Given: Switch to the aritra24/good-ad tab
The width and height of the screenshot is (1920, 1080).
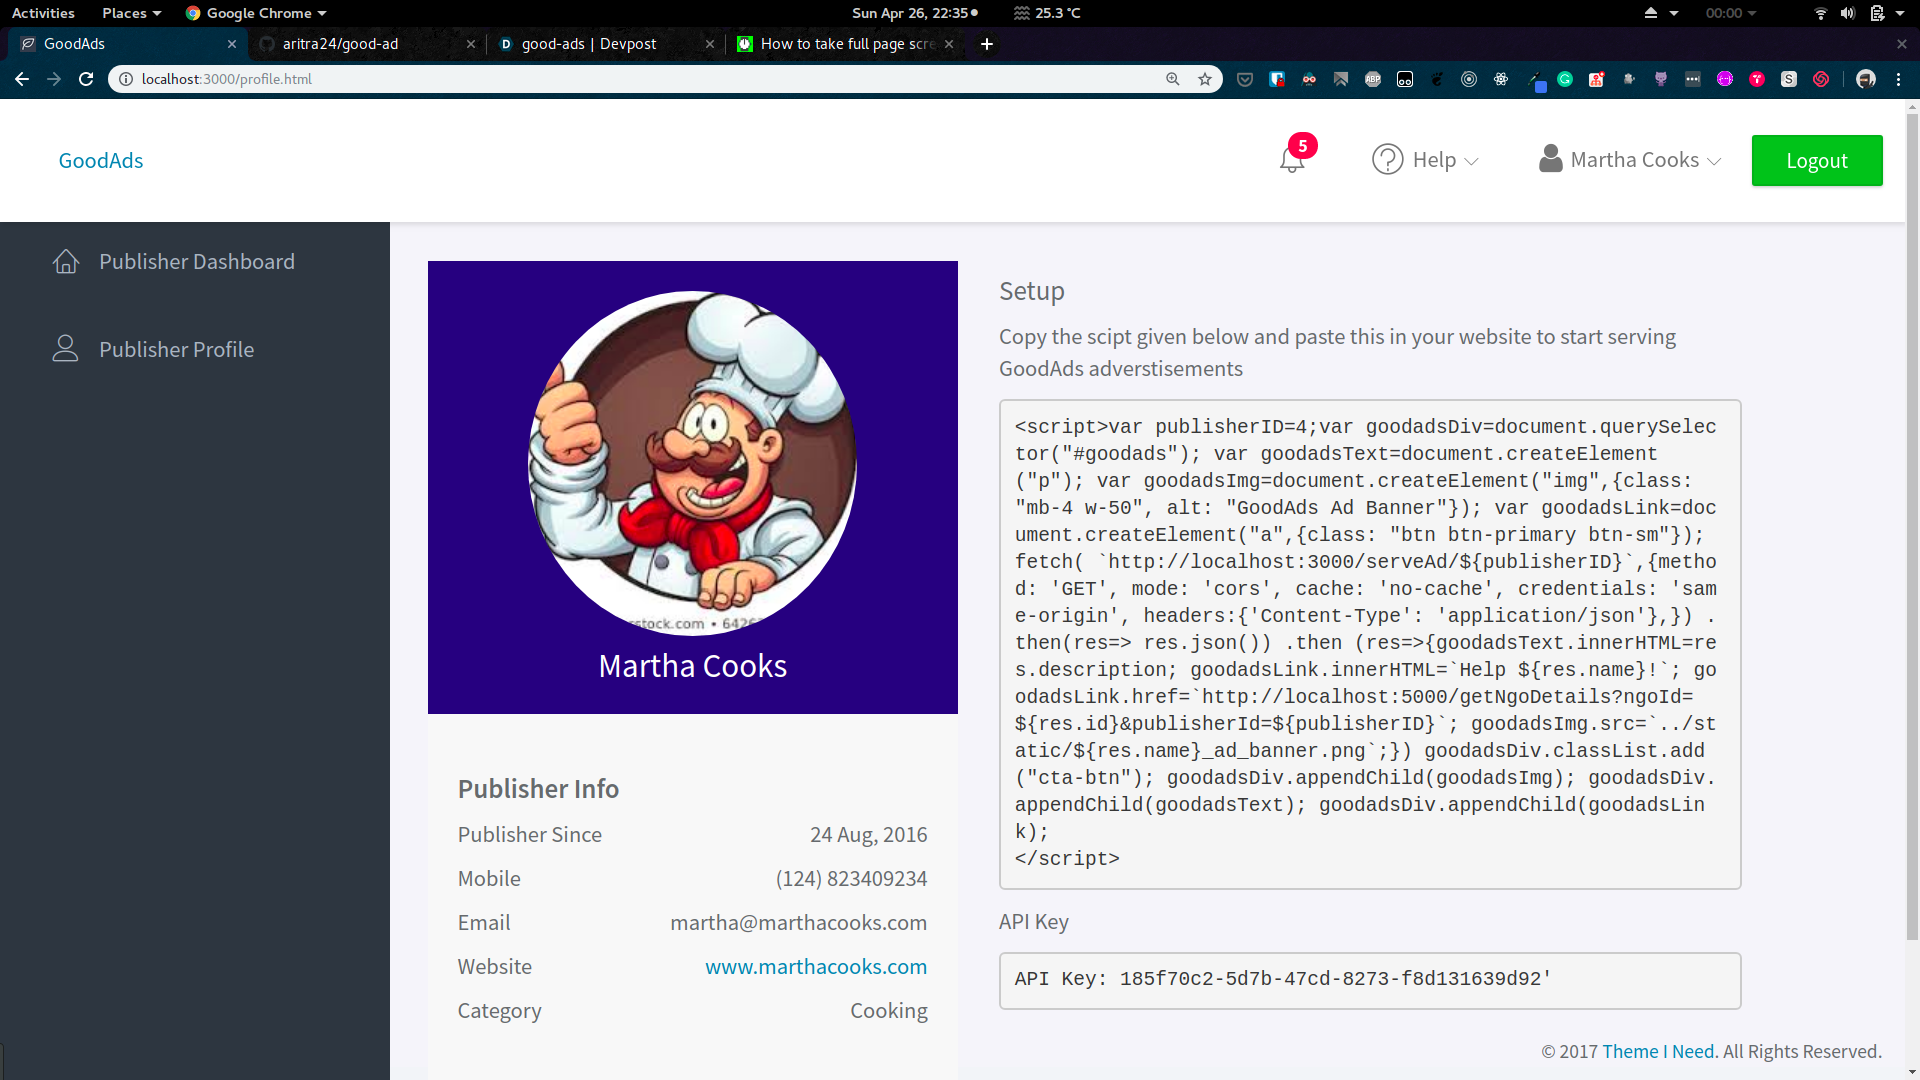Looking at the screenshot, I should [x=340, y=44].
